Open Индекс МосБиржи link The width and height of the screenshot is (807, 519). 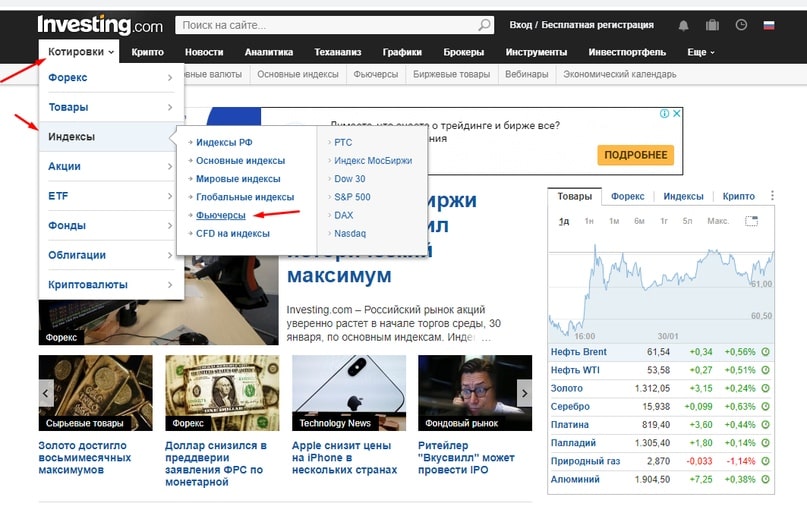(x=373, y=161)
